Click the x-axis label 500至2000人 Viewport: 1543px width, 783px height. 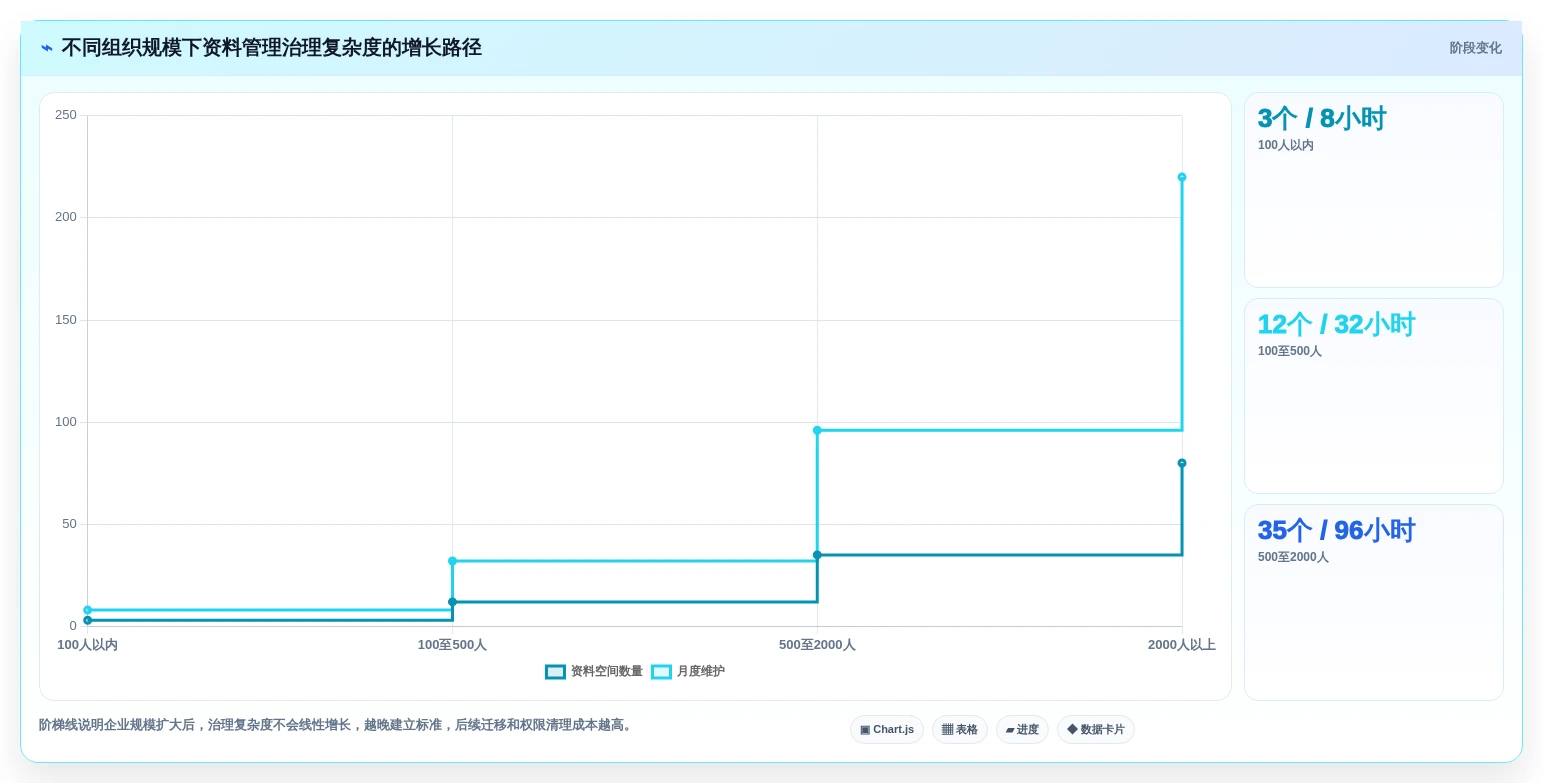click(817, 645)
